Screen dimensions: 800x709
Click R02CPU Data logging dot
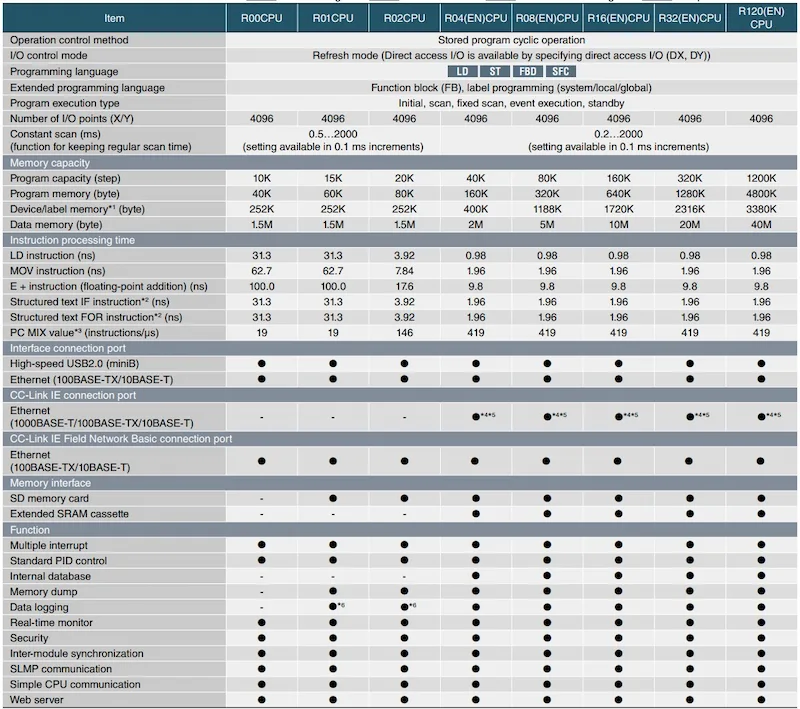[x=405, y=607]
